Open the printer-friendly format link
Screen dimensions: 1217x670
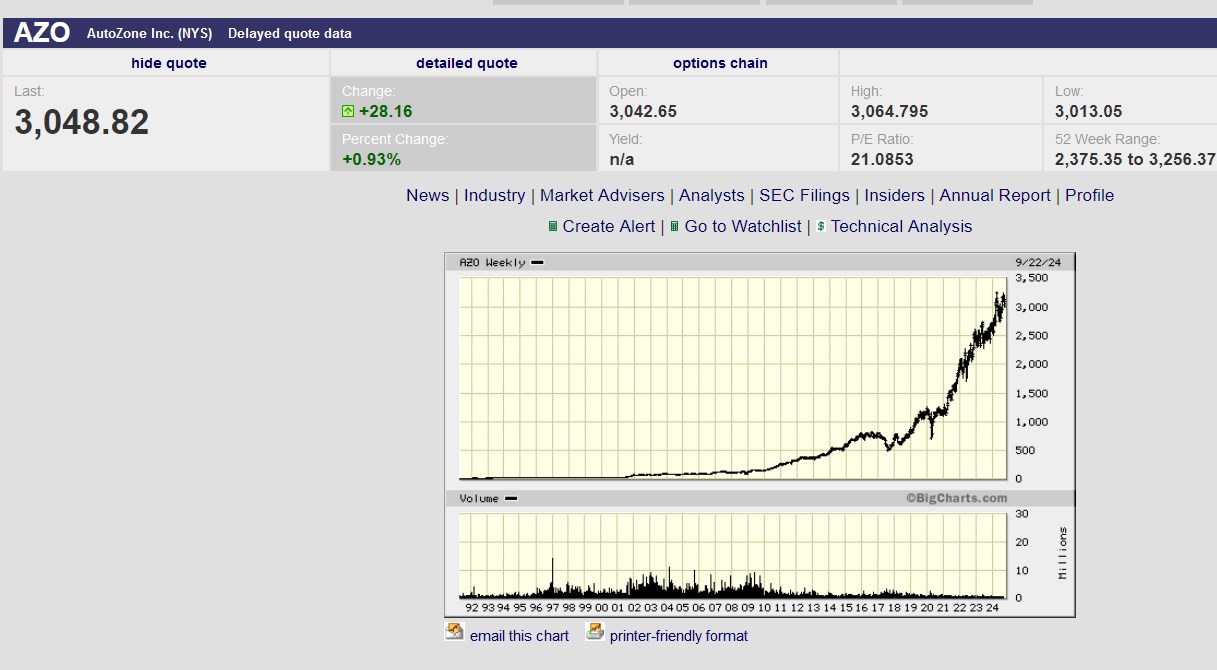[679, 636]
